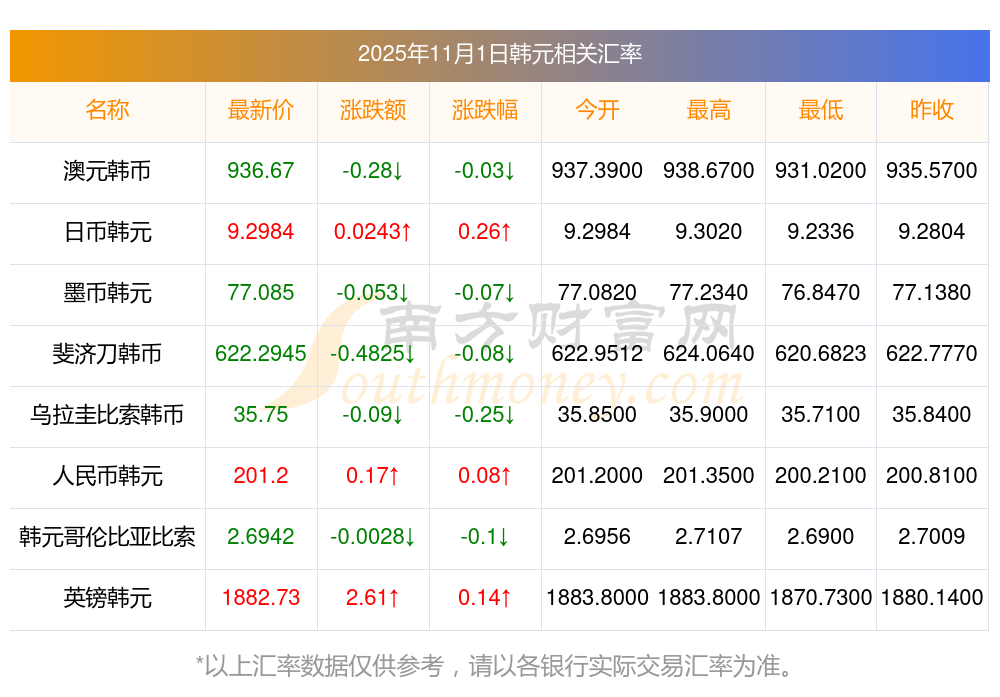Click the 斐济刀韩币 row name
Image resolution: width=1000 pixels, height=697 pixels.
[107, 354]
